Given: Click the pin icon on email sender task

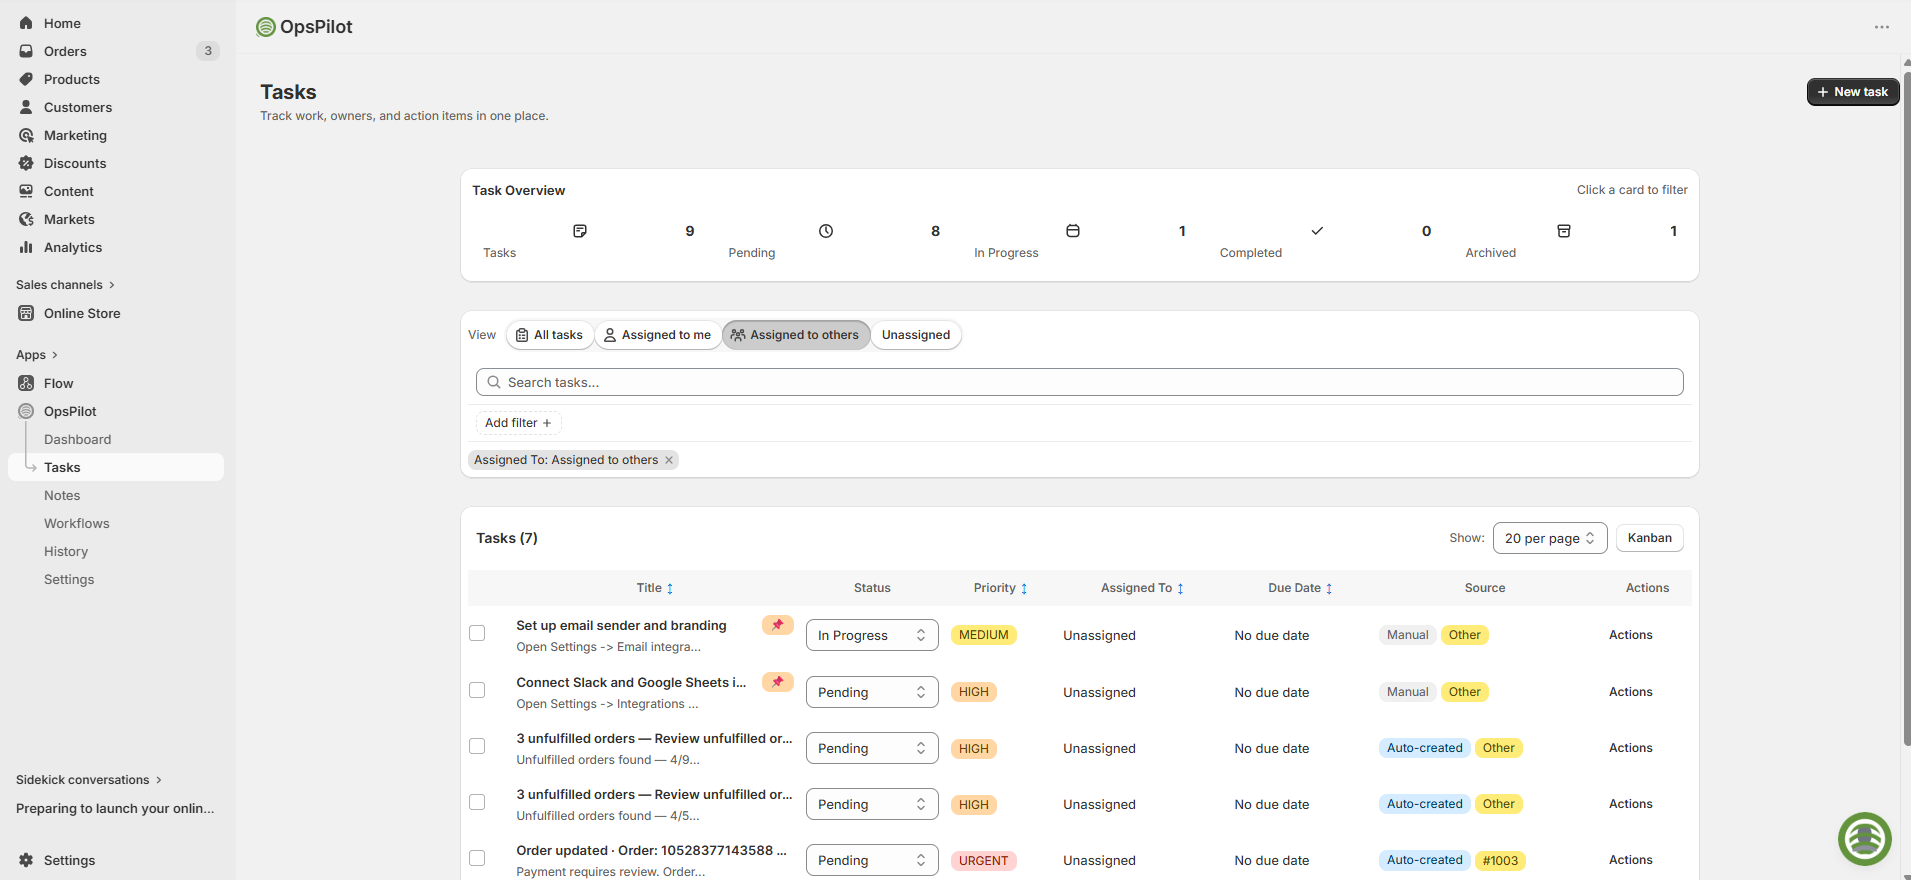Looking at the screenshot, I should click(x=778, y=625).
